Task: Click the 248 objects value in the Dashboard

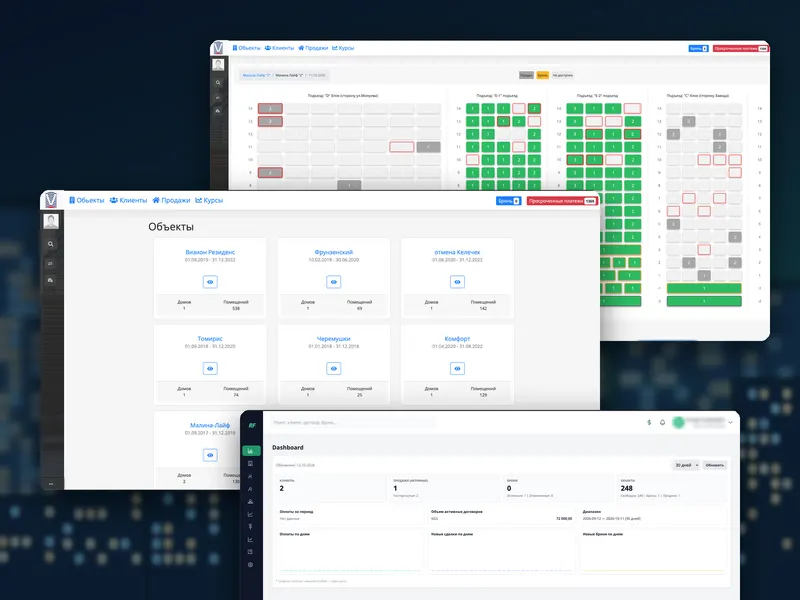Action: coord(627,488)
